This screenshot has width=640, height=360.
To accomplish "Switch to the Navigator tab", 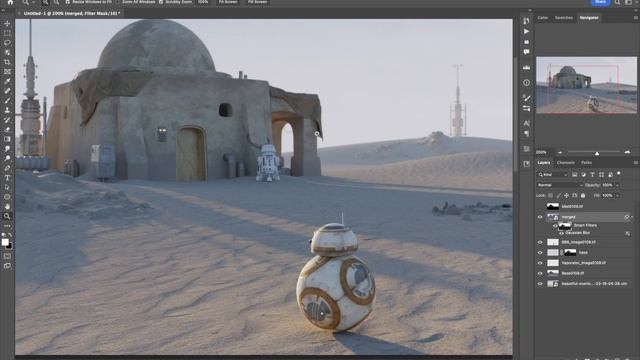I will (589, 18).
